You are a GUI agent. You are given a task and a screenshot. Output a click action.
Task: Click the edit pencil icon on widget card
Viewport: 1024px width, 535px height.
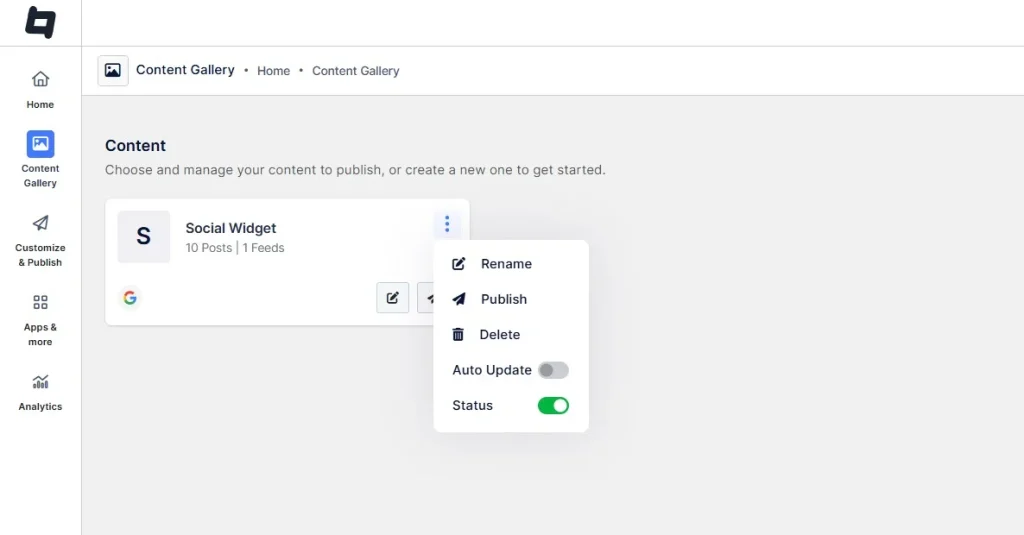(392, 298)
